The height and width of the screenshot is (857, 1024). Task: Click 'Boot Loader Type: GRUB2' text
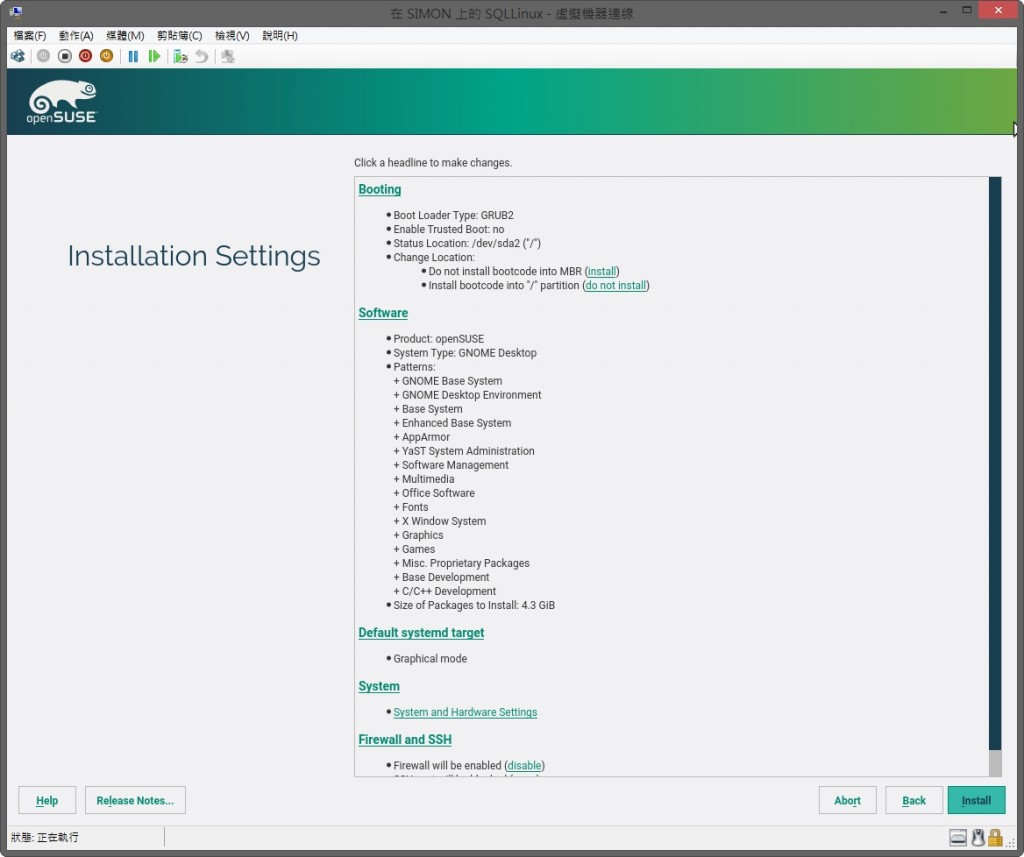(x=453, y=216)
